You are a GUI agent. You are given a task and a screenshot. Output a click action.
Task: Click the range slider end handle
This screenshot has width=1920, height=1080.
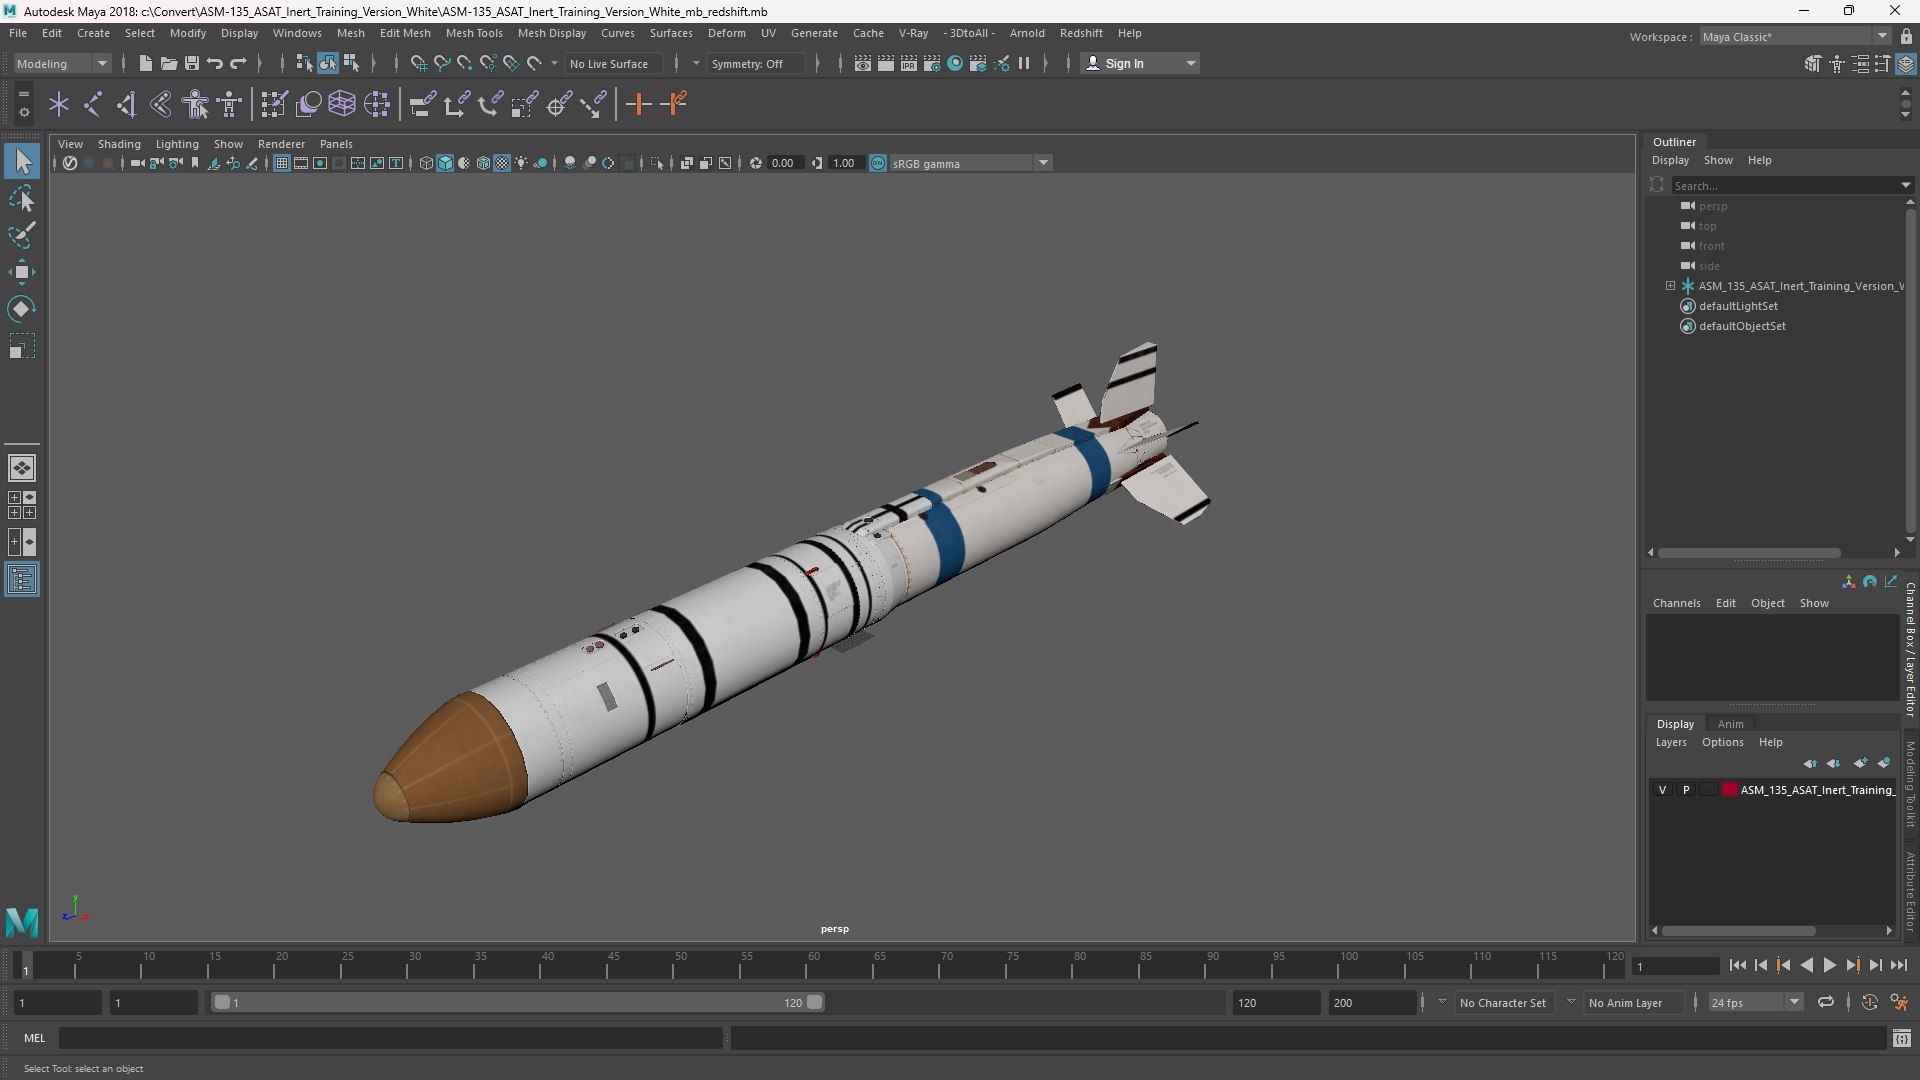[x=815, y=1002]
